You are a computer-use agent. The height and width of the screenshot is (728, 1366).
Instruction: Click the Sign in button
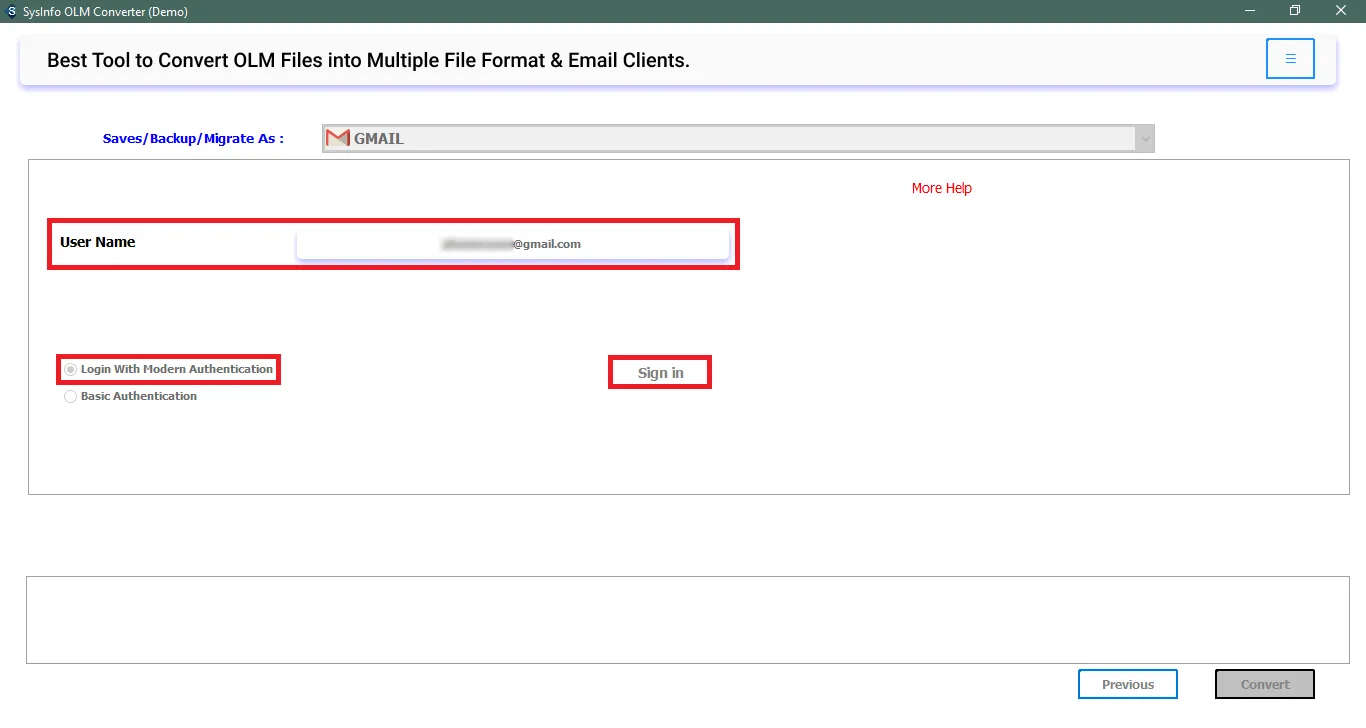click(660, 373)
